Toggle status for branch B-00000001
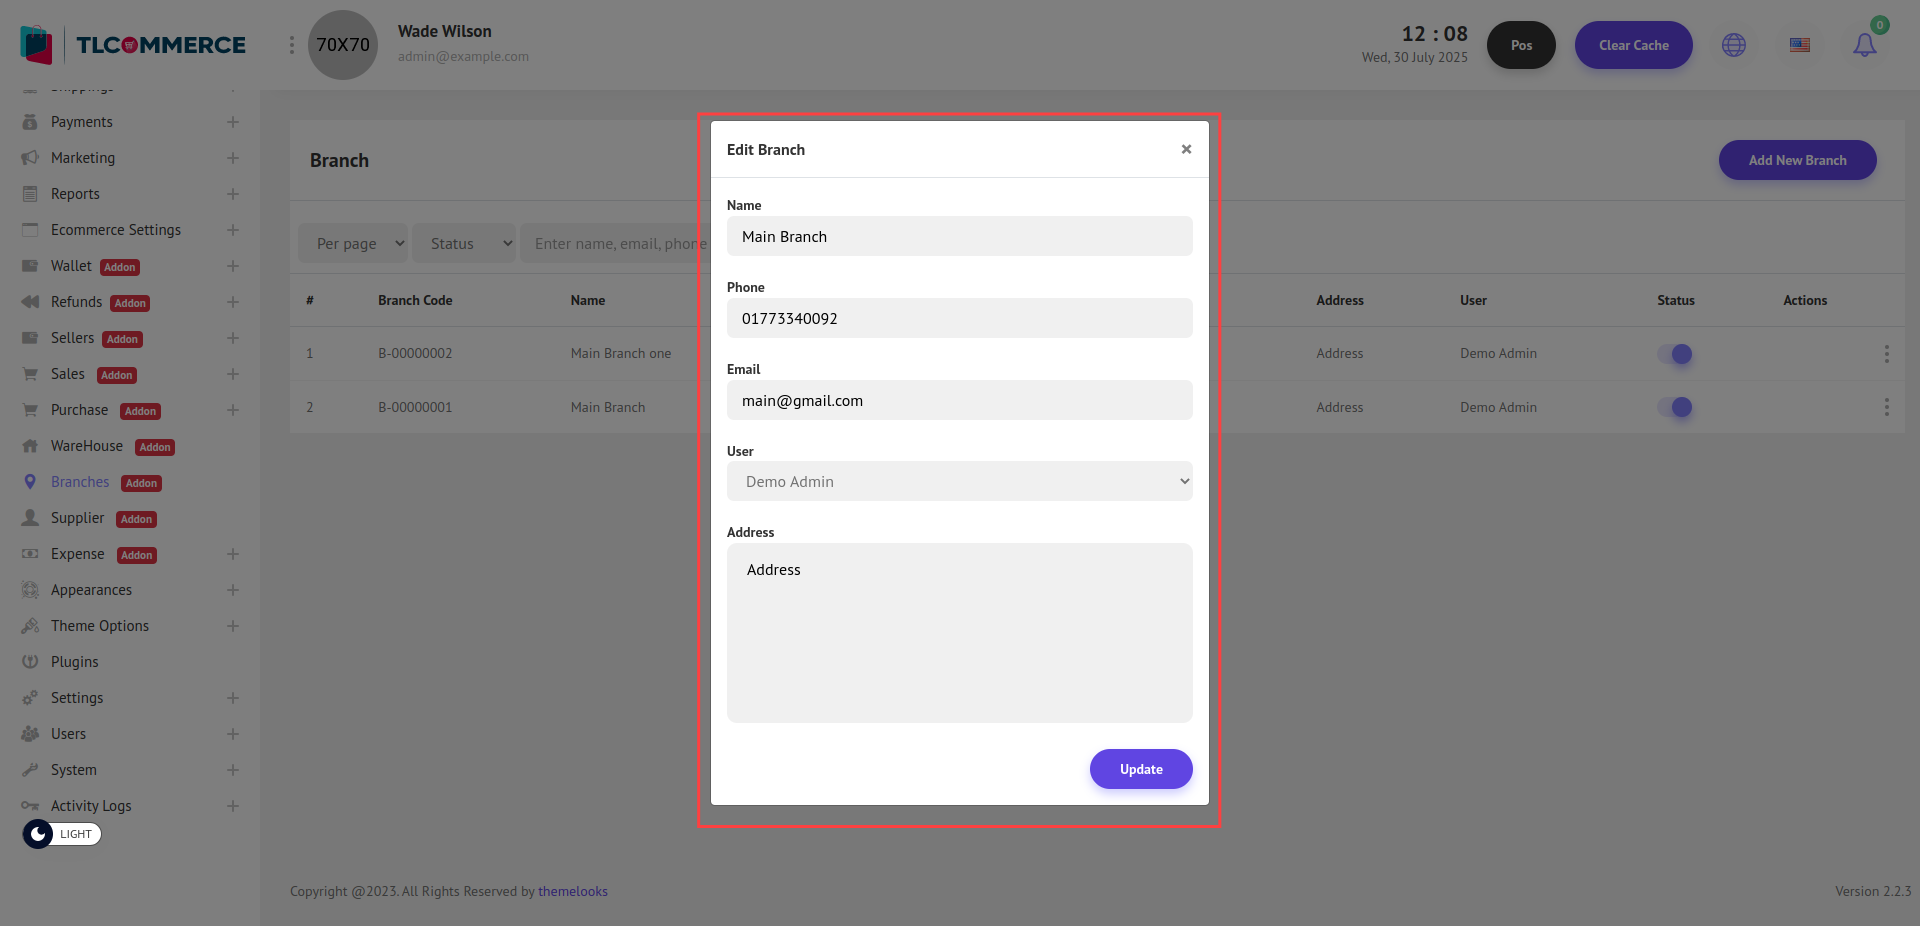Screen dimensions: 1920x926 (x=1675, y=407)
